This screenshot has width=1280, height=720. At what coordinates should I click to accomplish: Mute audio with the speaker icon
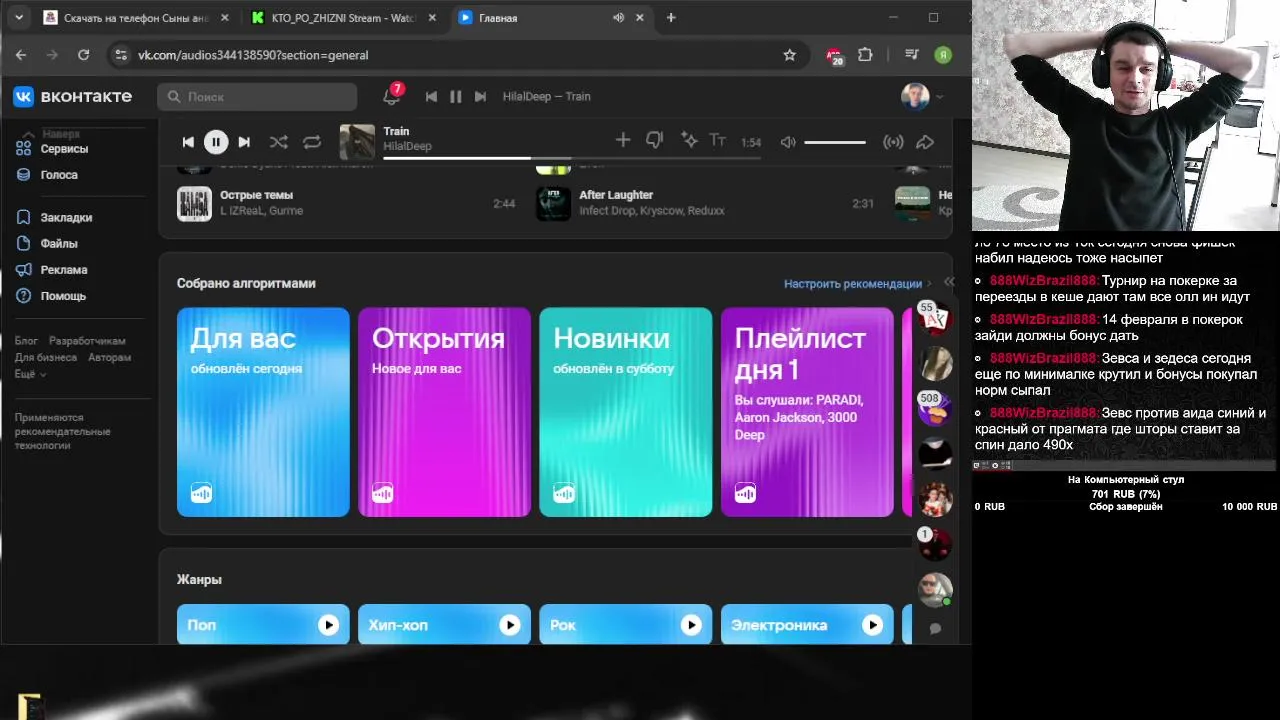[788, 142]
